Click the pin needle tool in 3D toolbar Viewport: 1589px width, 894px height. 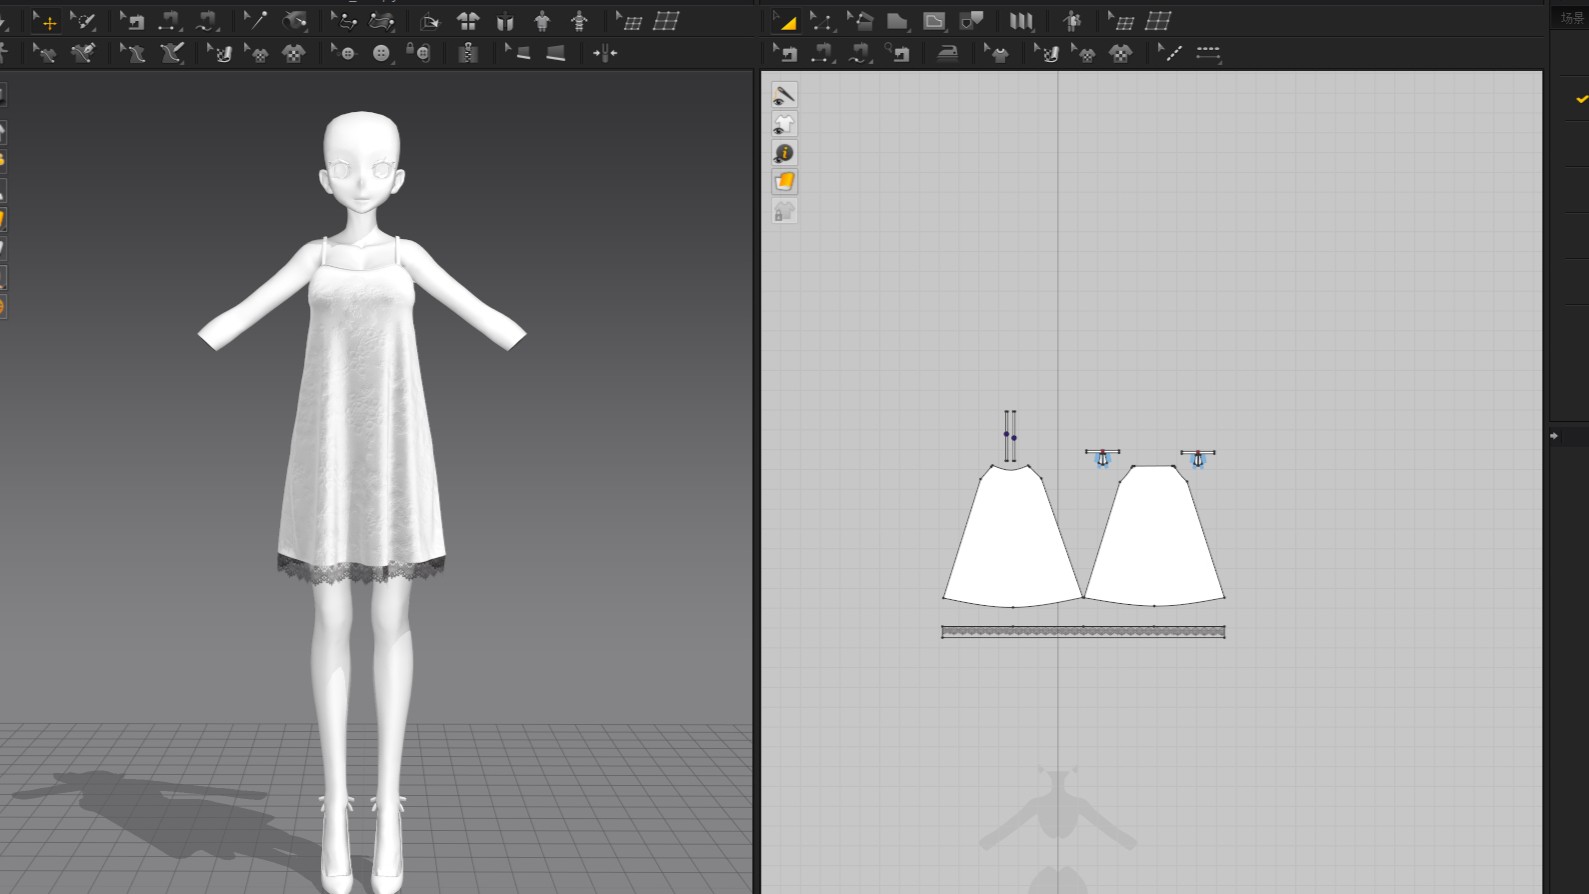(x=256, y=21)
